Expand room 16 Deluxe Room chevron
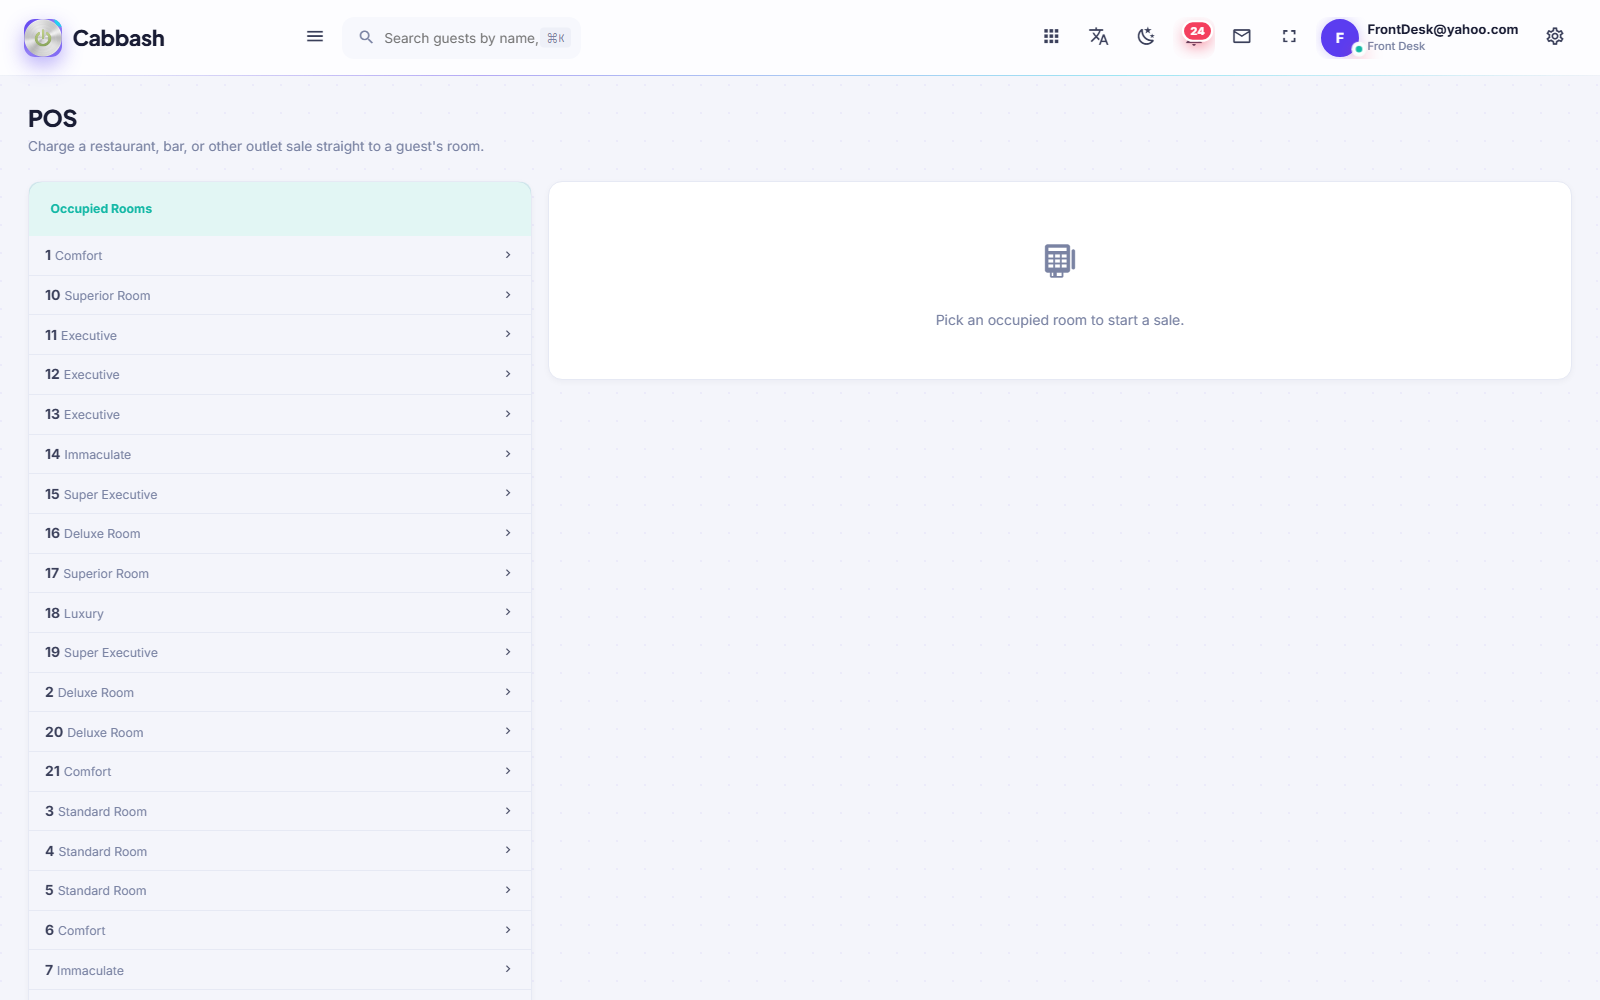This screenshot has width=1600, height=1000. [508, 533]
